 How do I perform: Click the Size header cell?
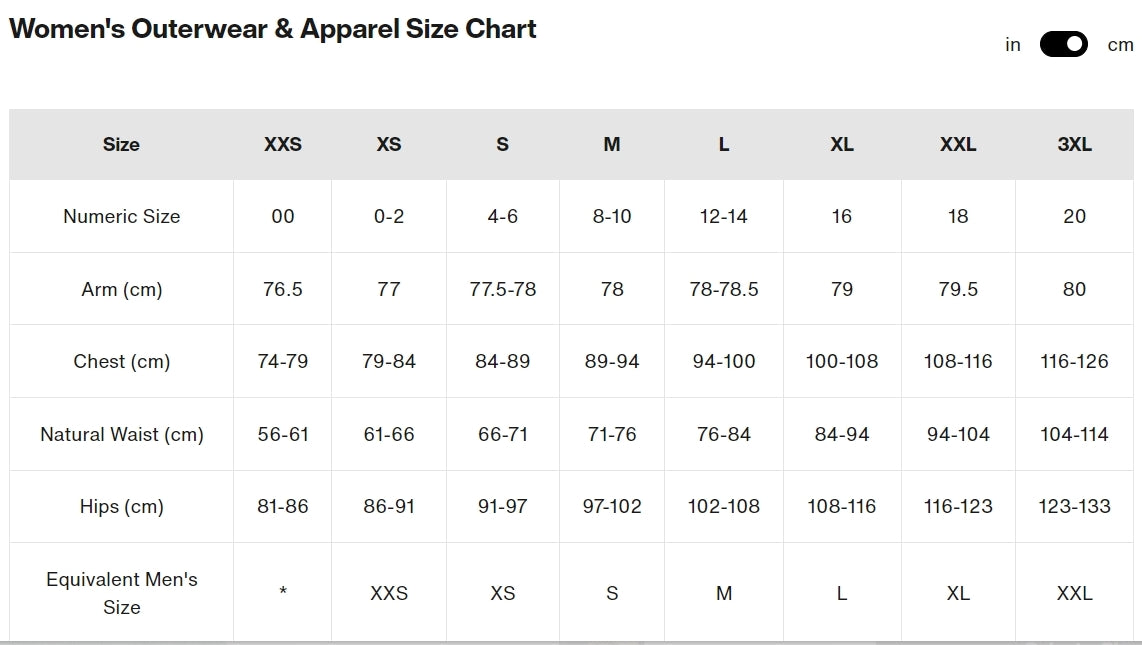(121, 144)
